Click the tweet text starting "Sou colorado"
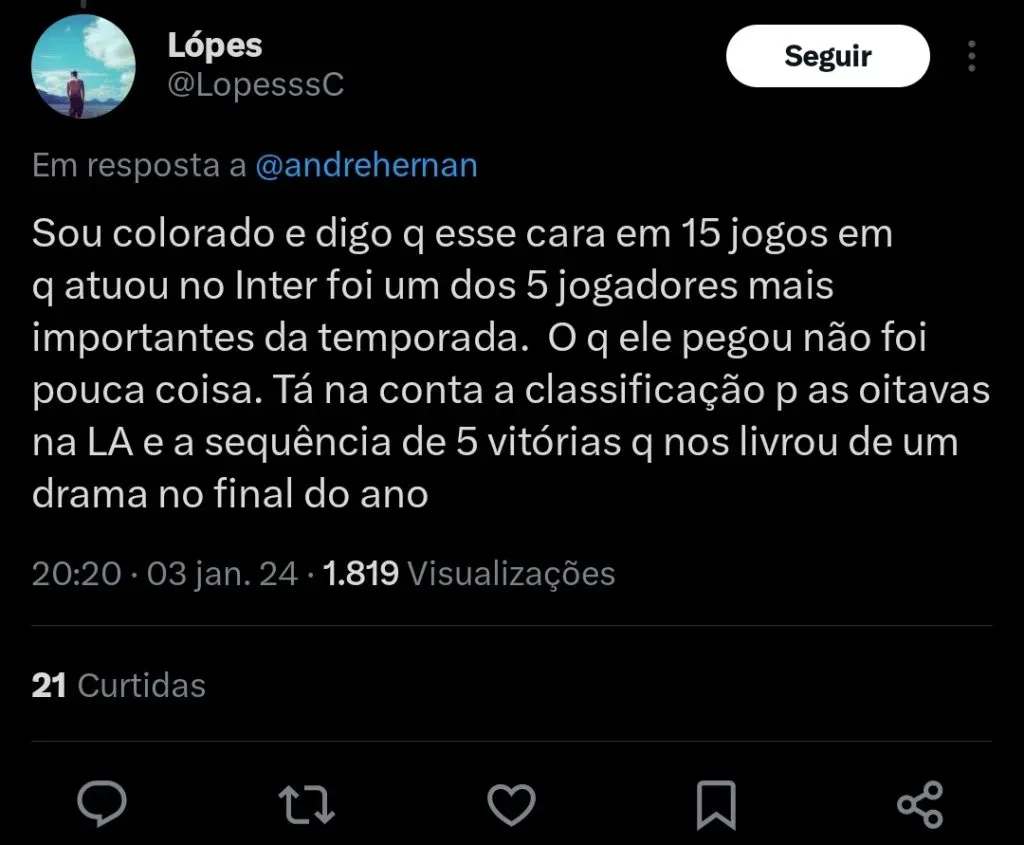 pyautogui.click(x=462, y=237)
